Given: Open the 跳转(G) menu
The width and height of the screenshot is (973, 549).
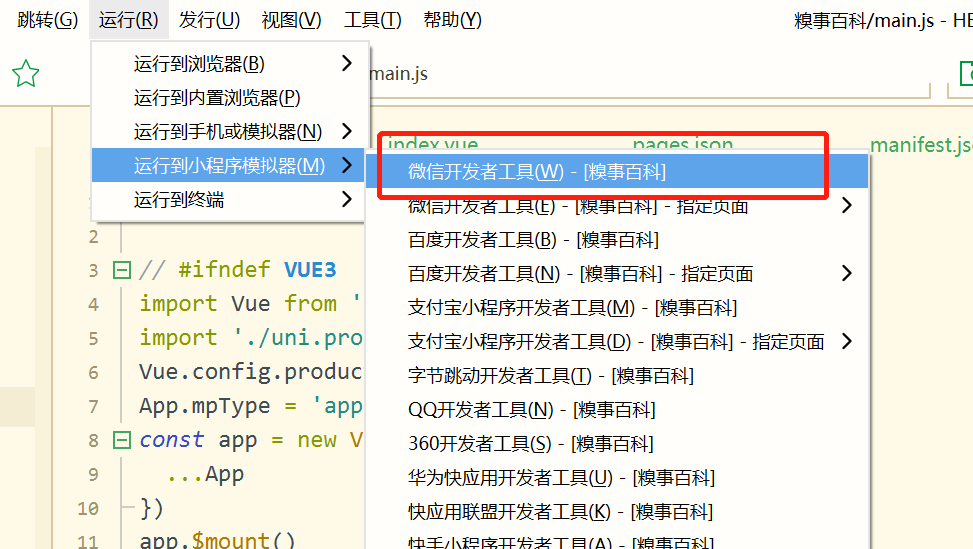Looking at the screenshot, I should coord(47,20).
